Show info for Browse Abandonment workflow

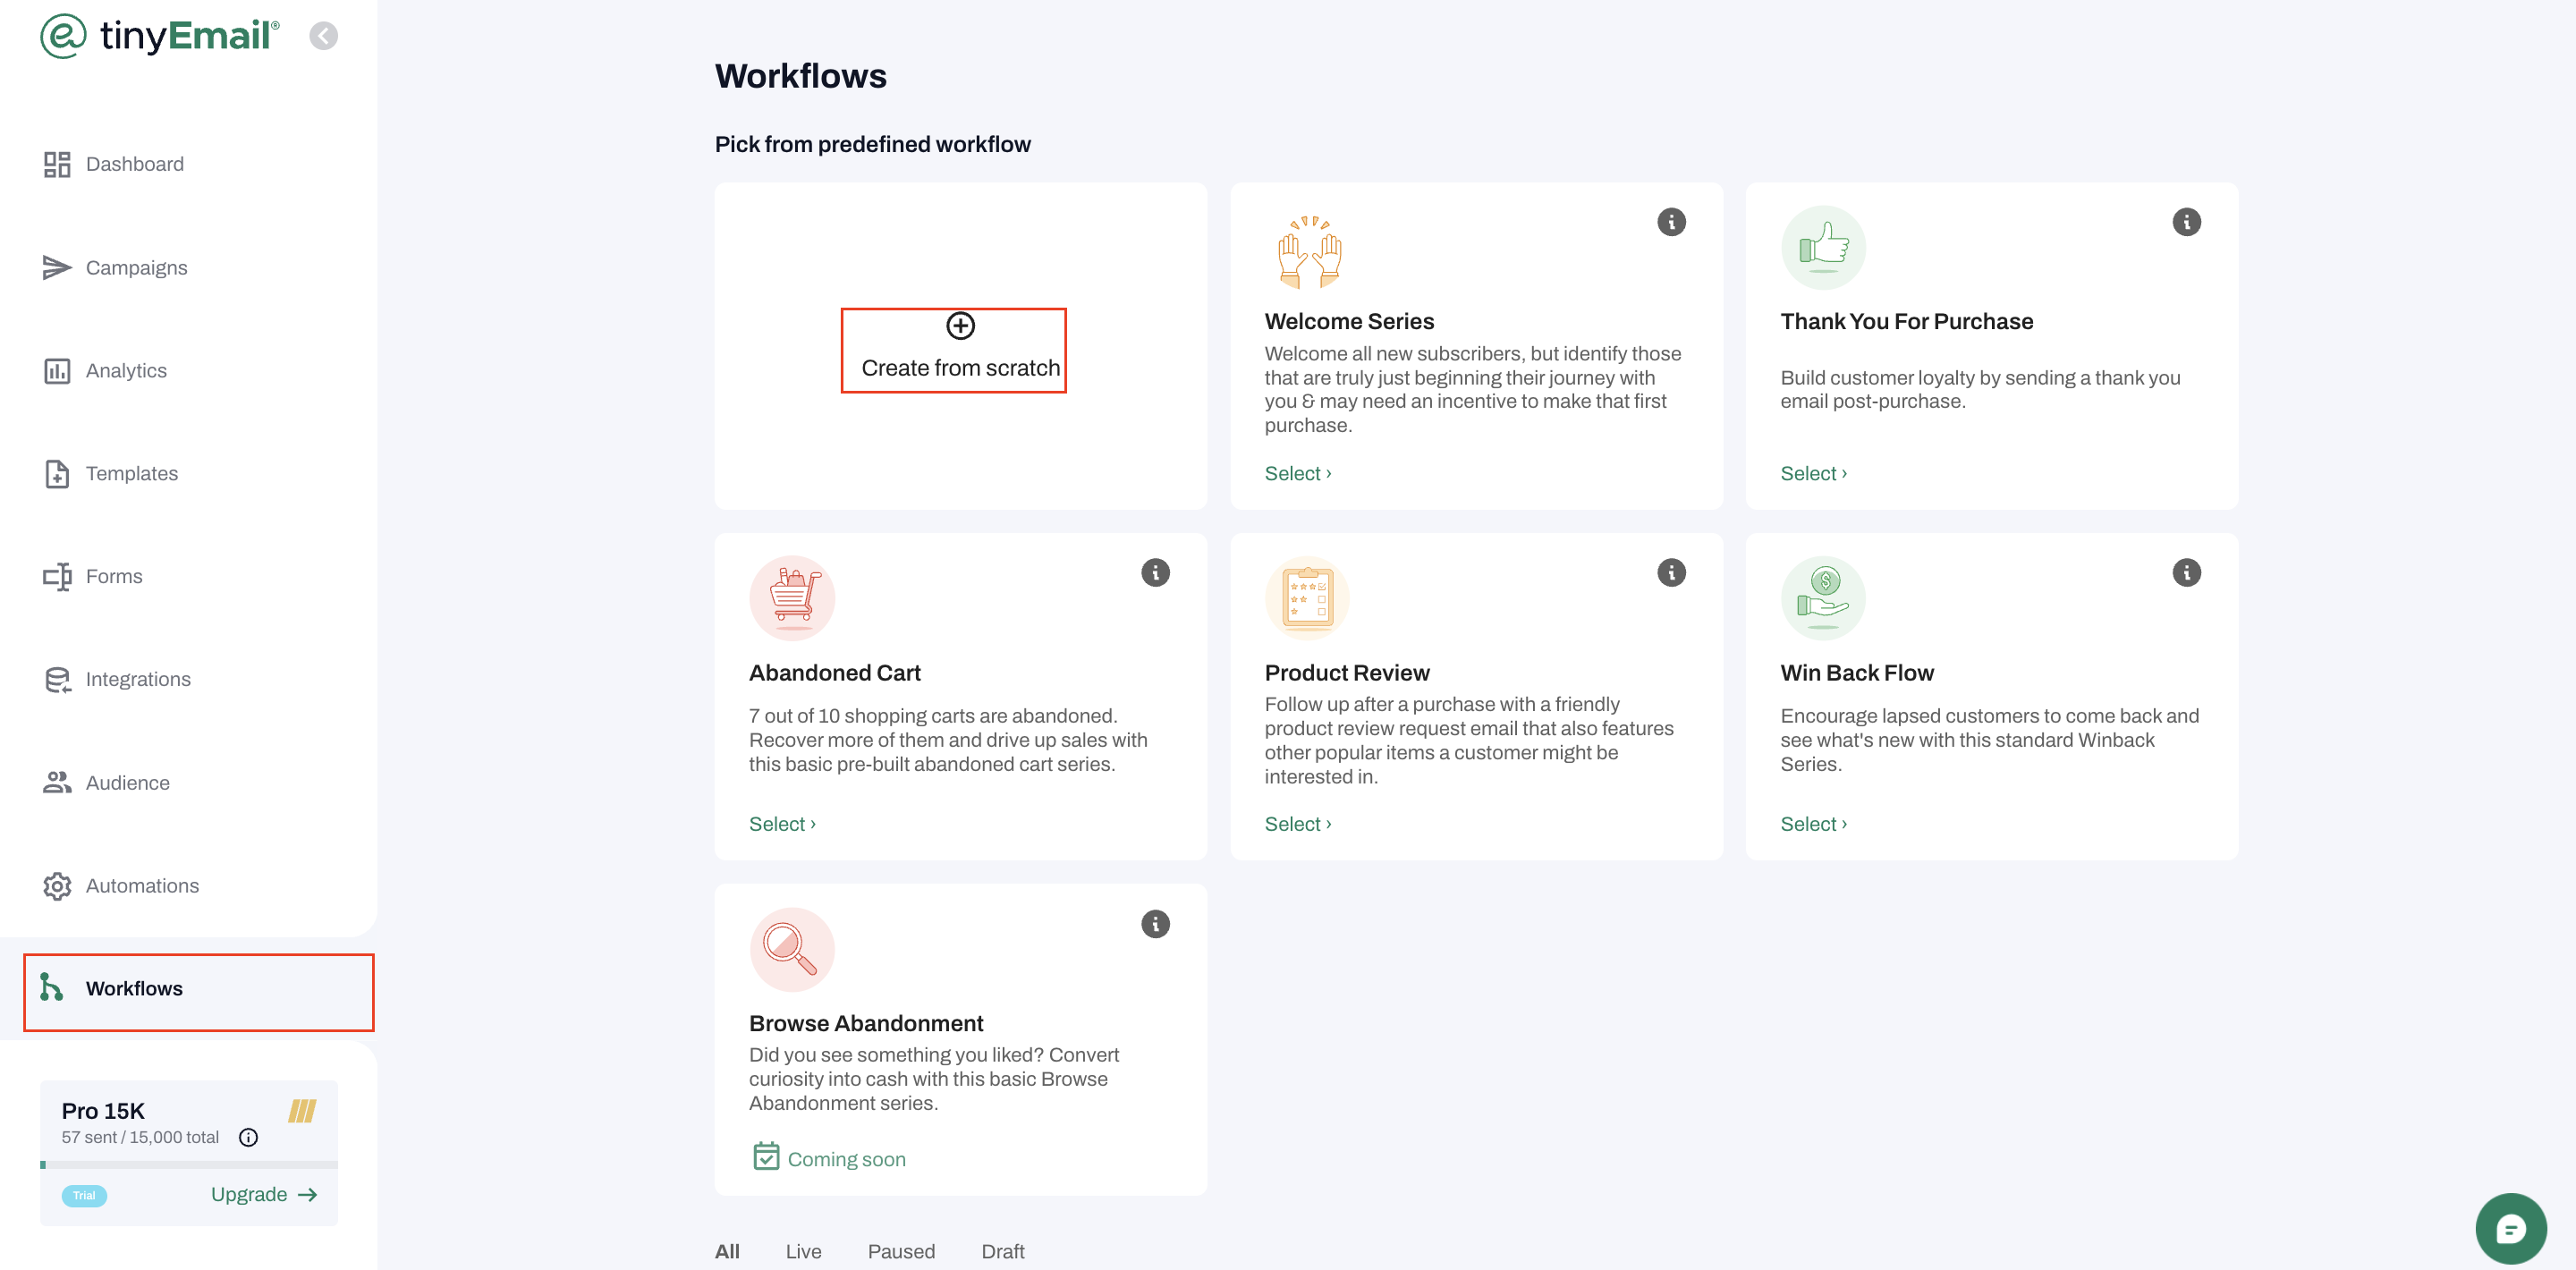click(x=1155, y=924)
